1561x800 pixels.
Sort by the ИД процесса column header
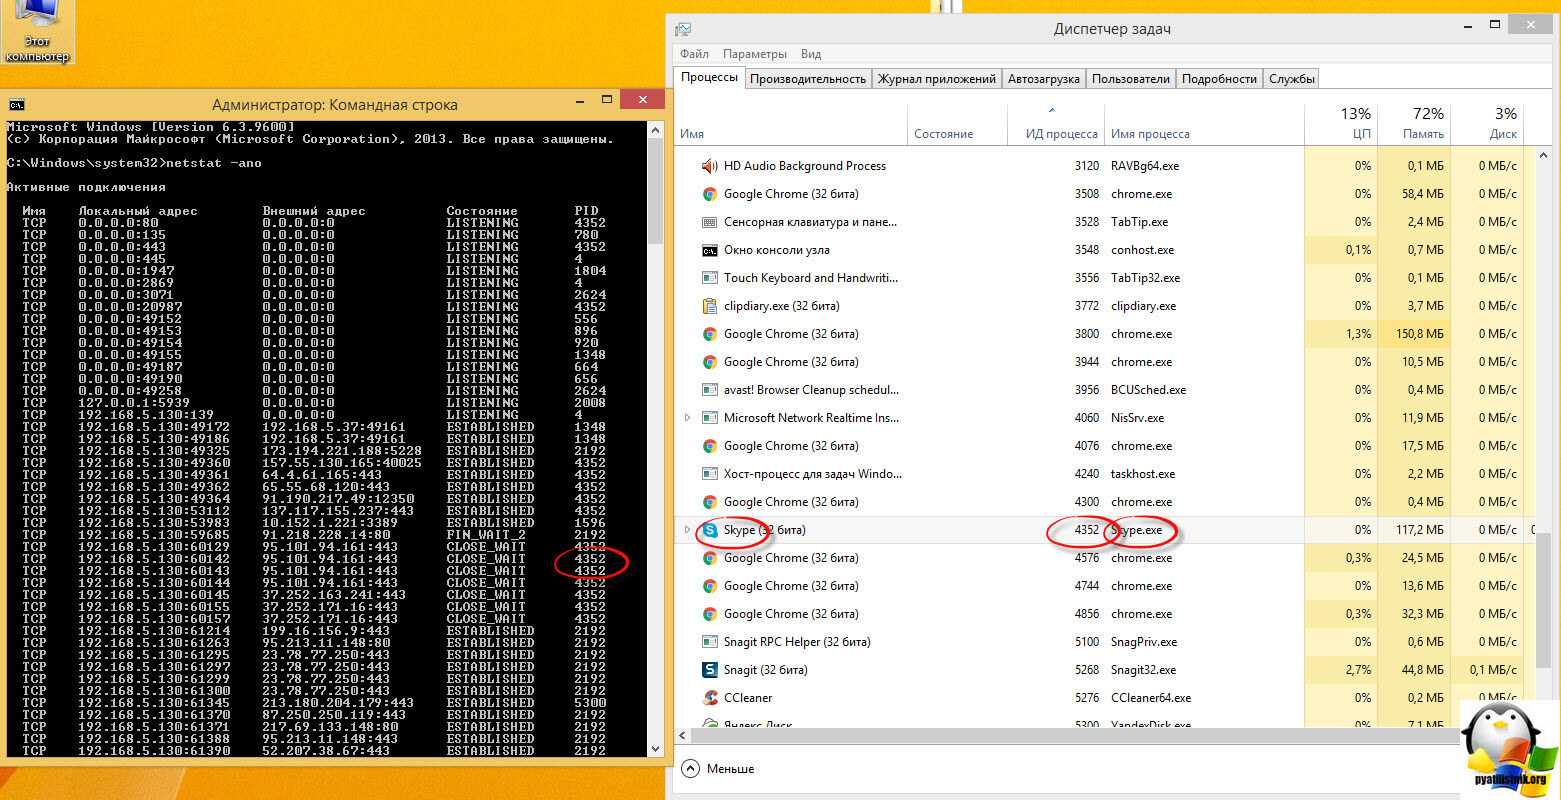(x=1061, y=133)
